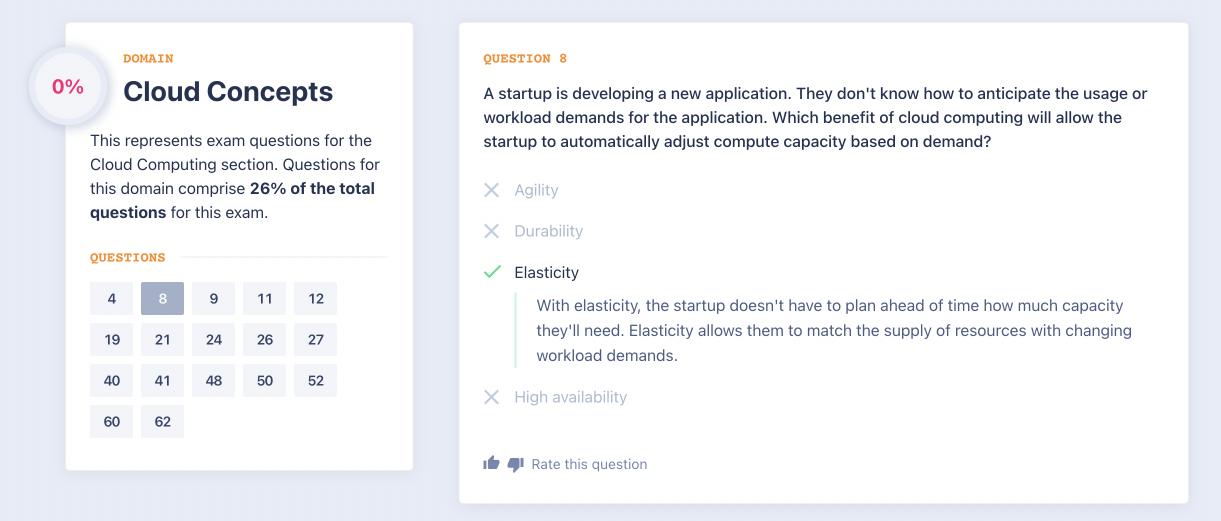
Task: Switch to question 50
Action: 265,380
